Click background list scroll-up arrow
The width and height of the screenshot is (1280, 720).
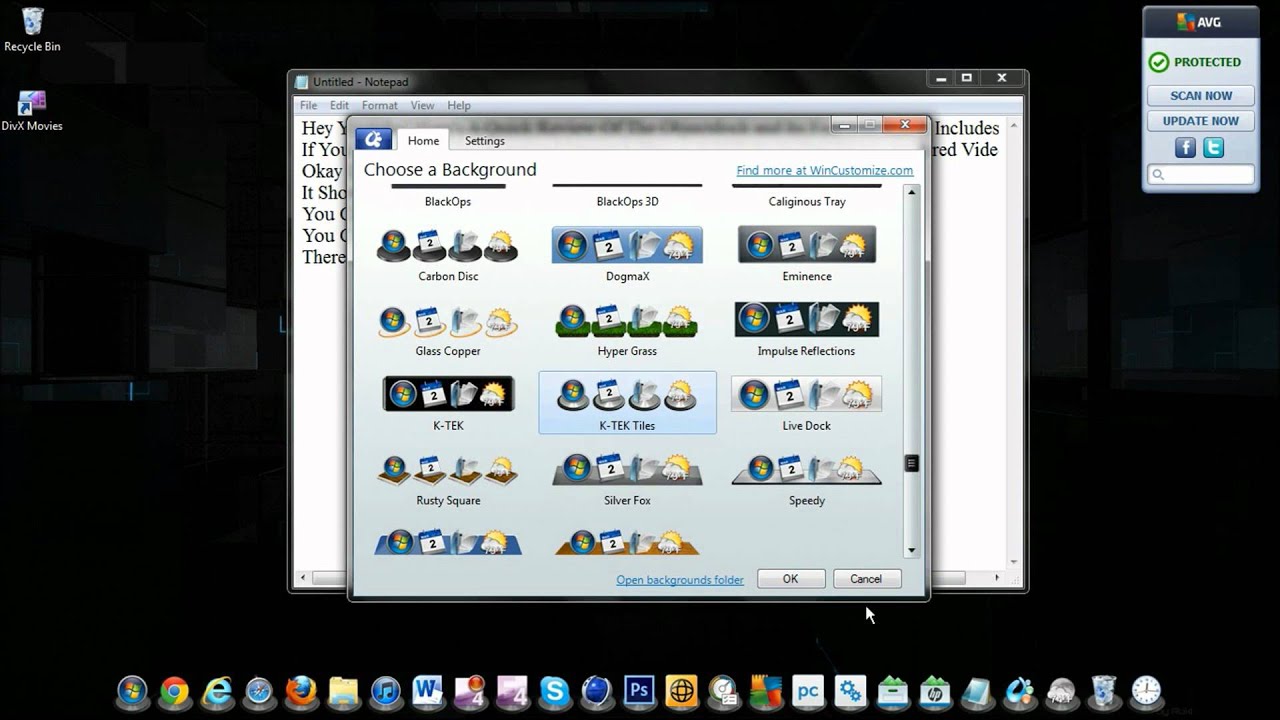coord(911,191)
